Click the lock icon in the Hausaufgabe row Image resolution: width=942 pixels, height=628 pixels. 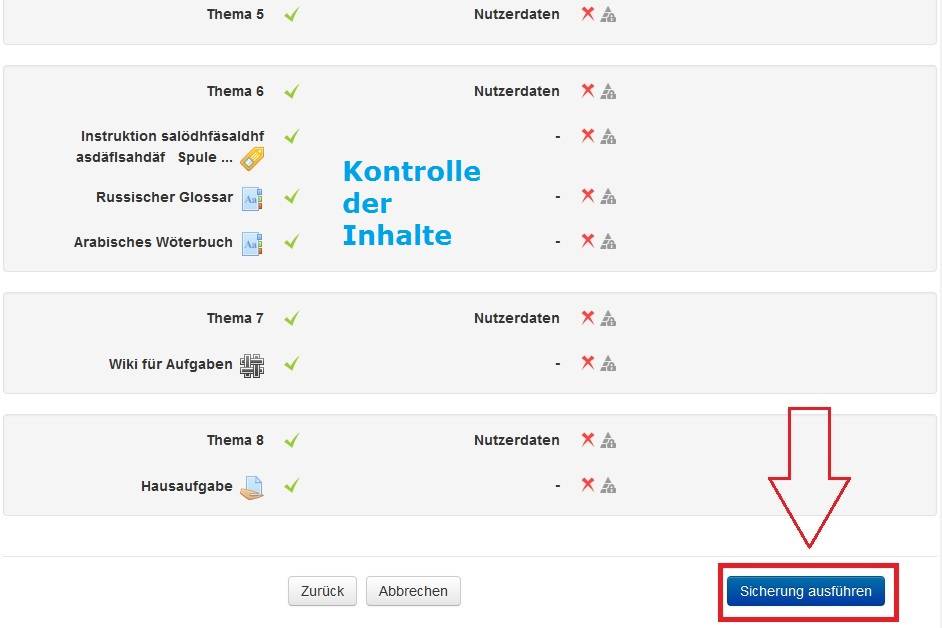coord(608,486)
